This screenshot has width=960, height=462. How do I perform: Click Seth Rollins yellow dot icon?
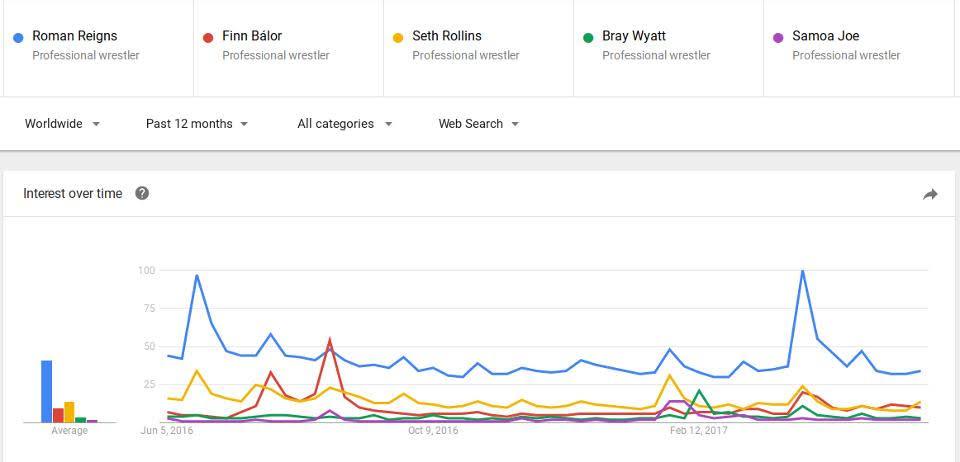(x=398, y=37)
